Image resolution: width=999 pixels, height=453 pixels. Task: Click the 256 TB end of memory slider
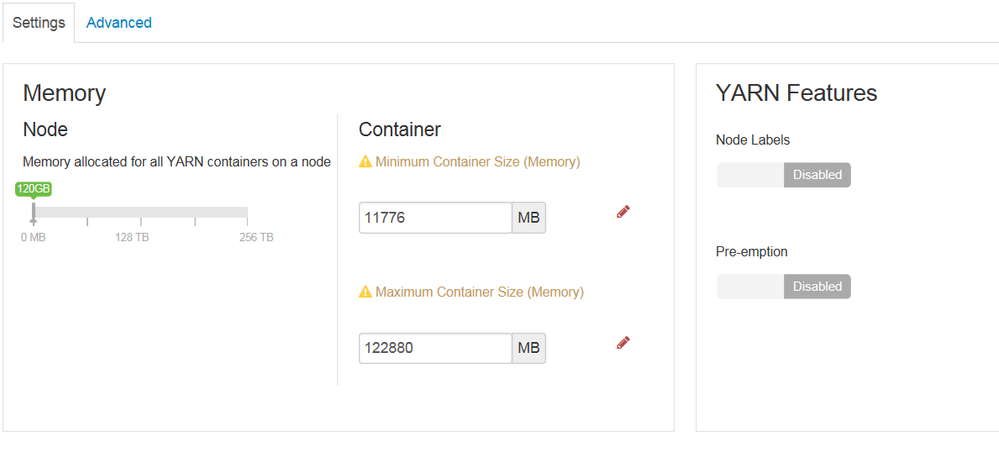pyautogui.click(x=247, y=212)
